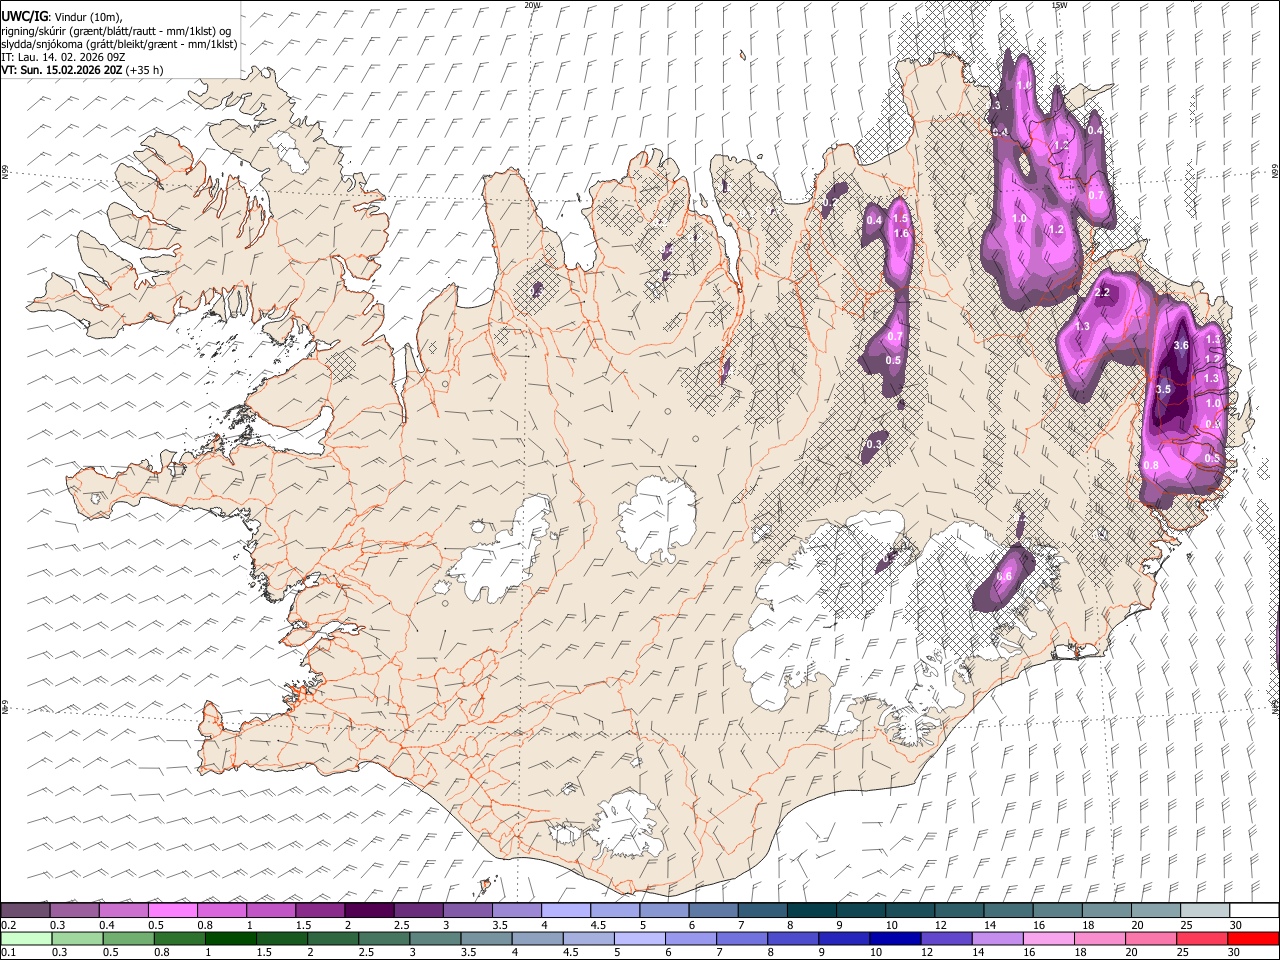Click the 'slydda/snjókoma (grátt/bleikt/grænt' legend line
Screen dimensions: 1280x960
tap(119, 44)
